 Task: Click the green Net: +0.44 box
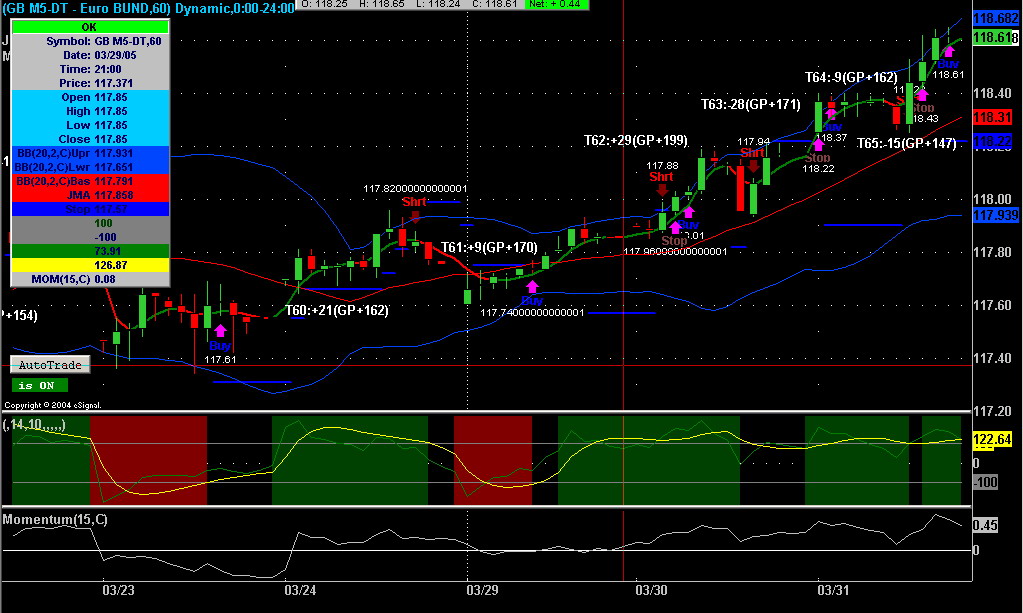[557, 4]
